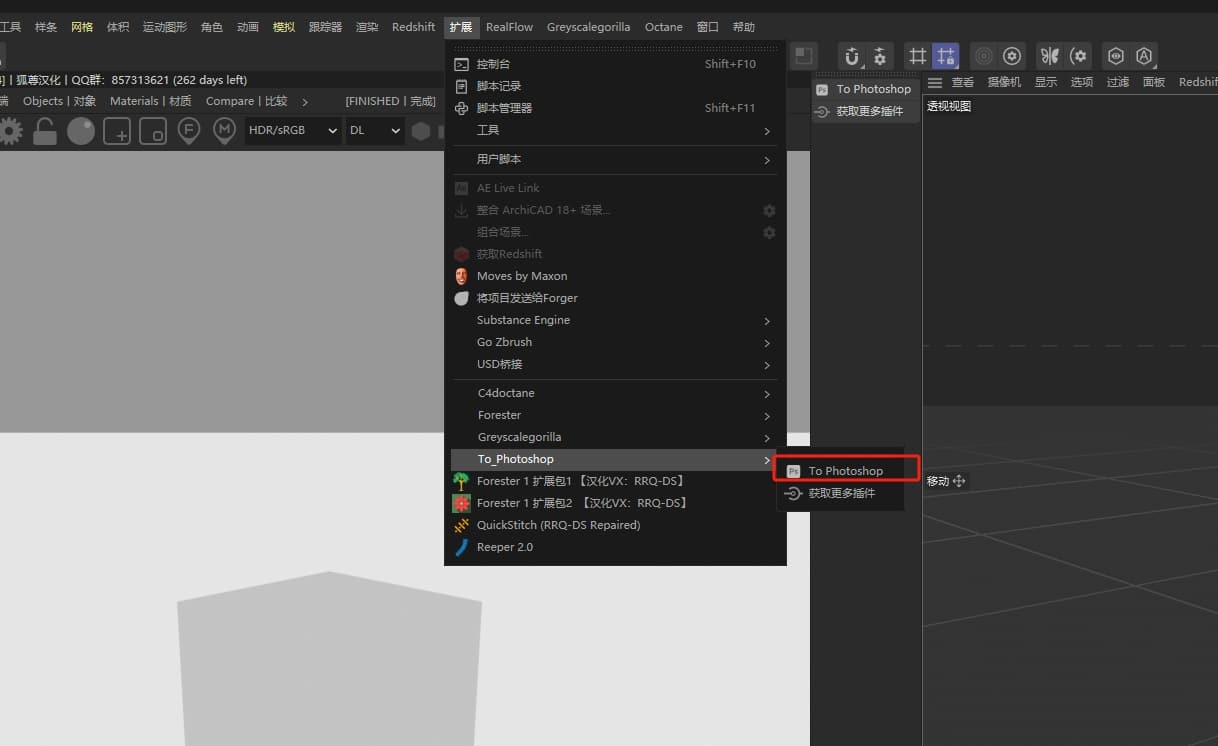Click 获取更多插件 in the submenu

[840, 493]
